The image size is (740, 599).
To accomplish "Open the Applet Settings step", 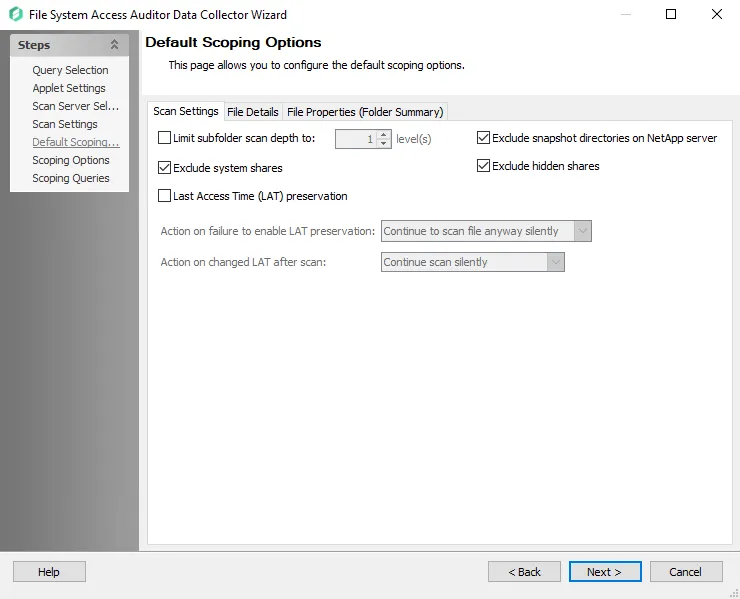I will tap(69, 88).
